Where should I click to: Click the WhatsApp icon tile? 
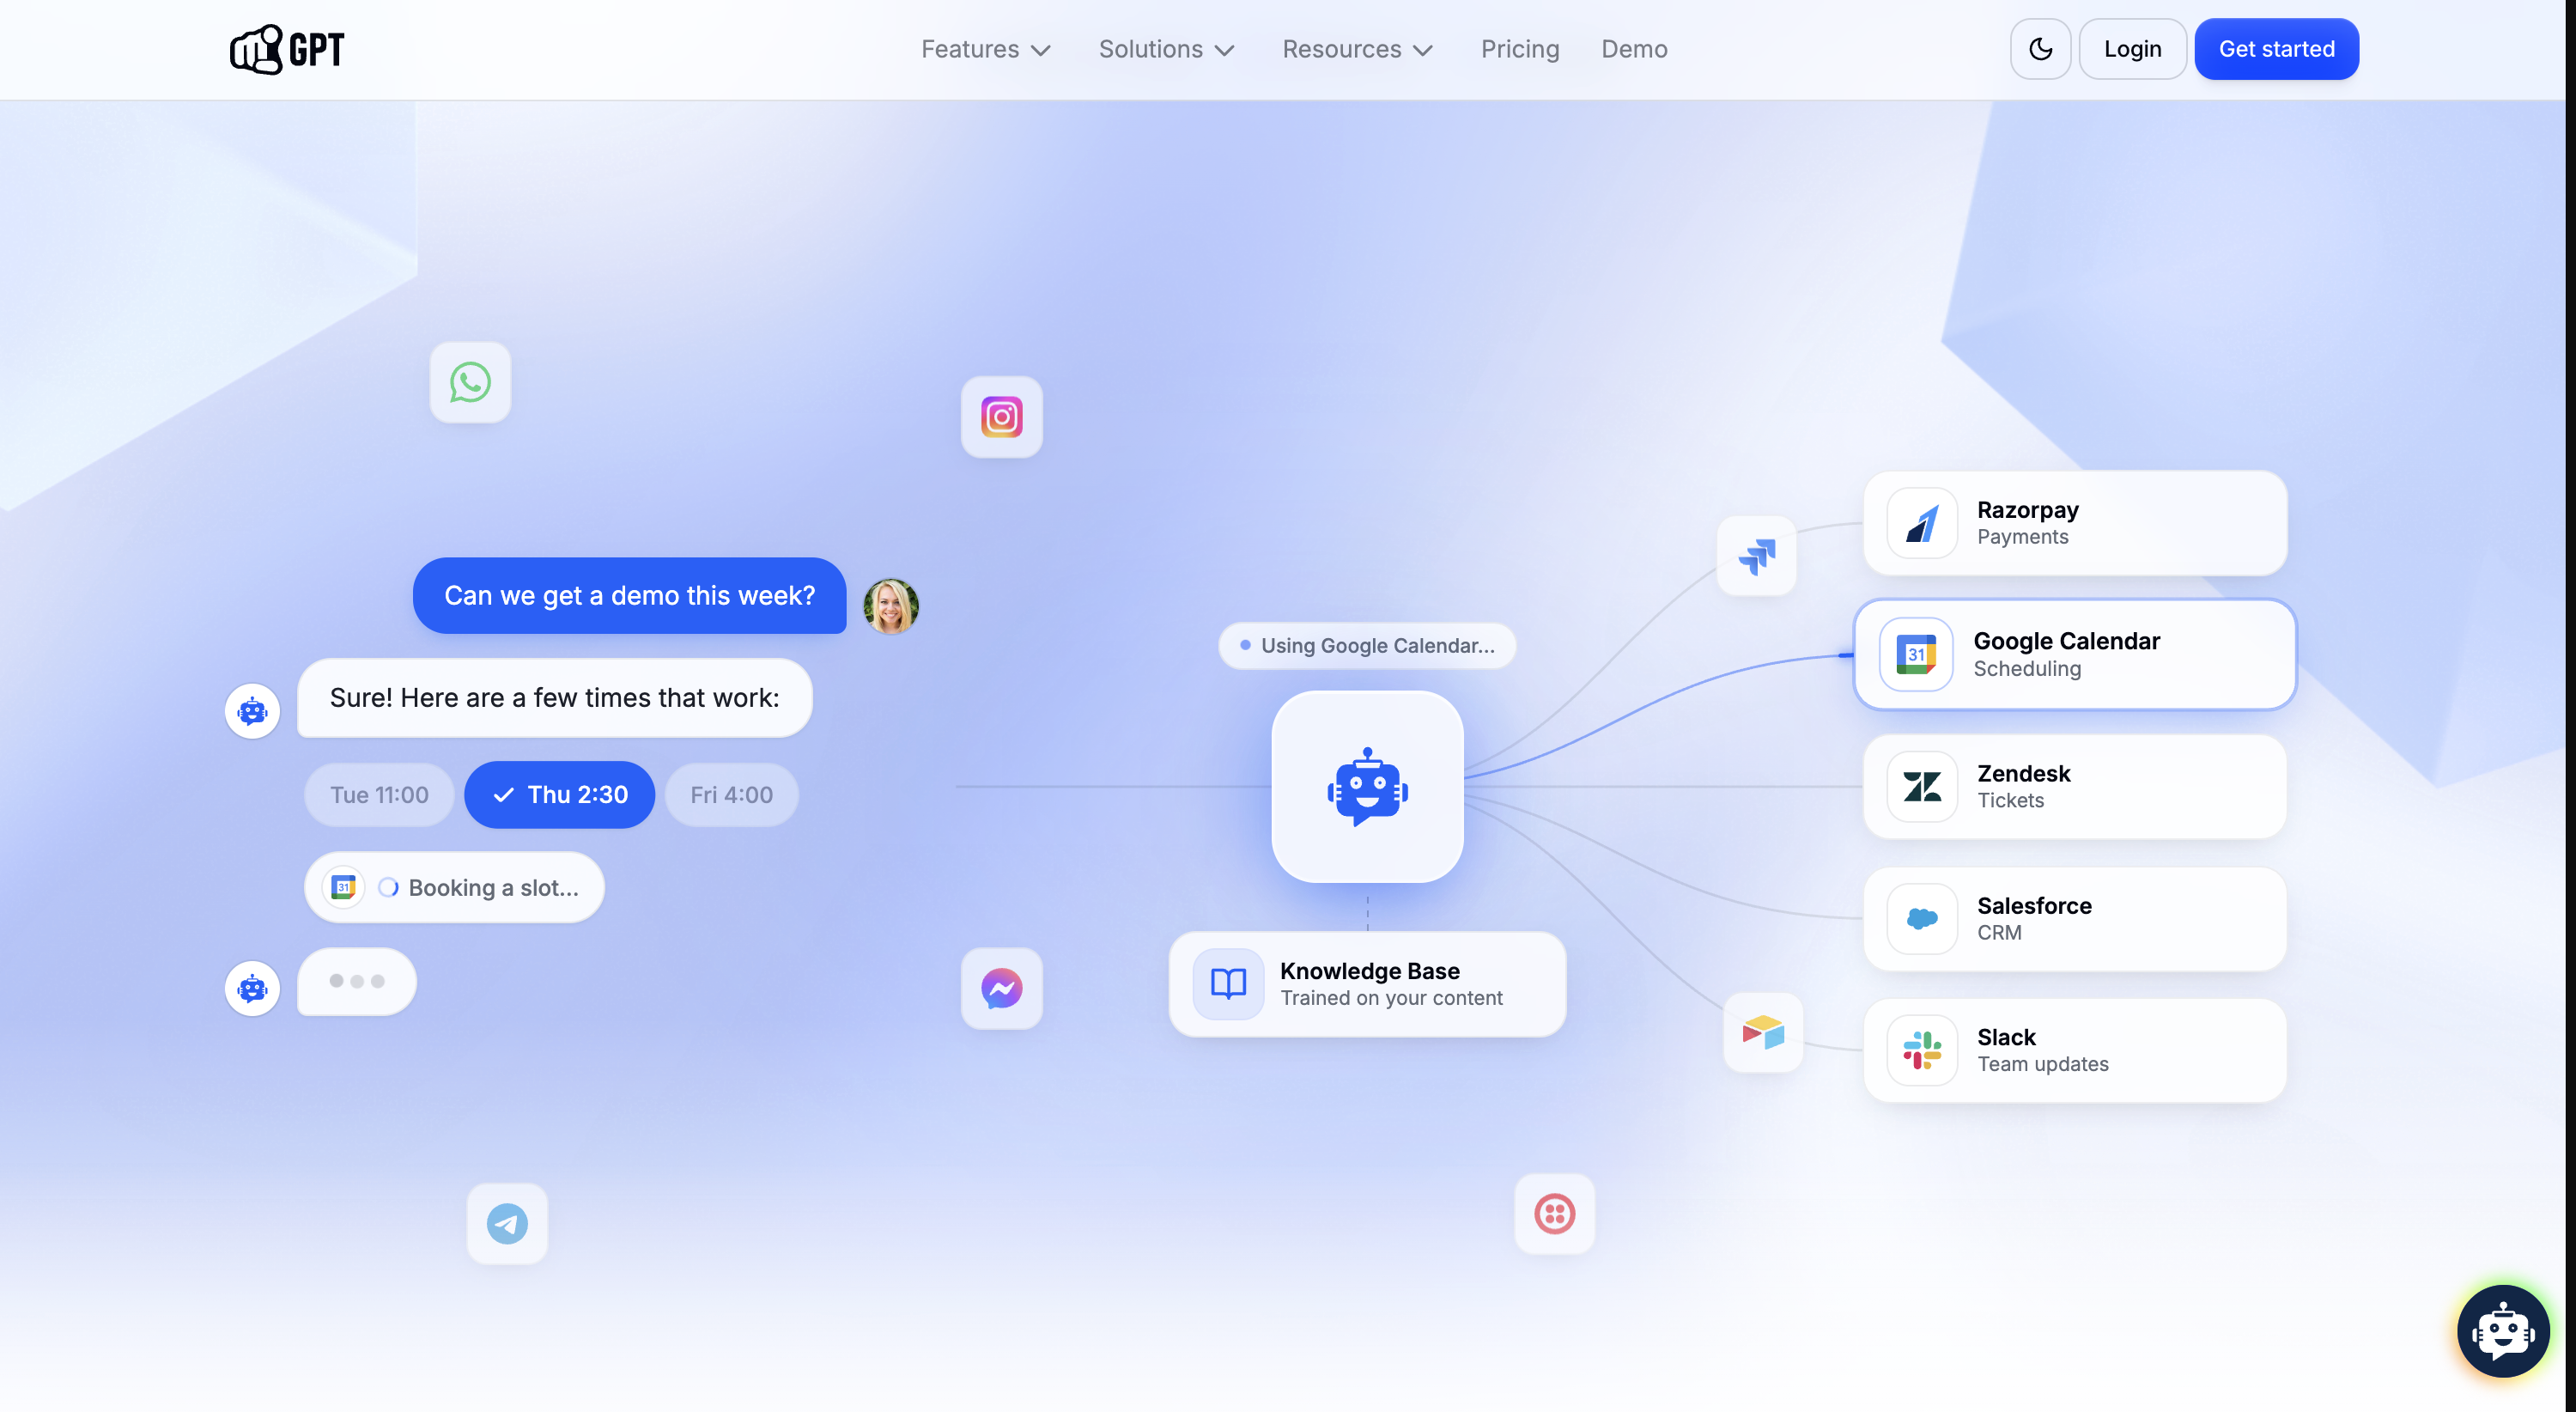click(x=470, y=382)
